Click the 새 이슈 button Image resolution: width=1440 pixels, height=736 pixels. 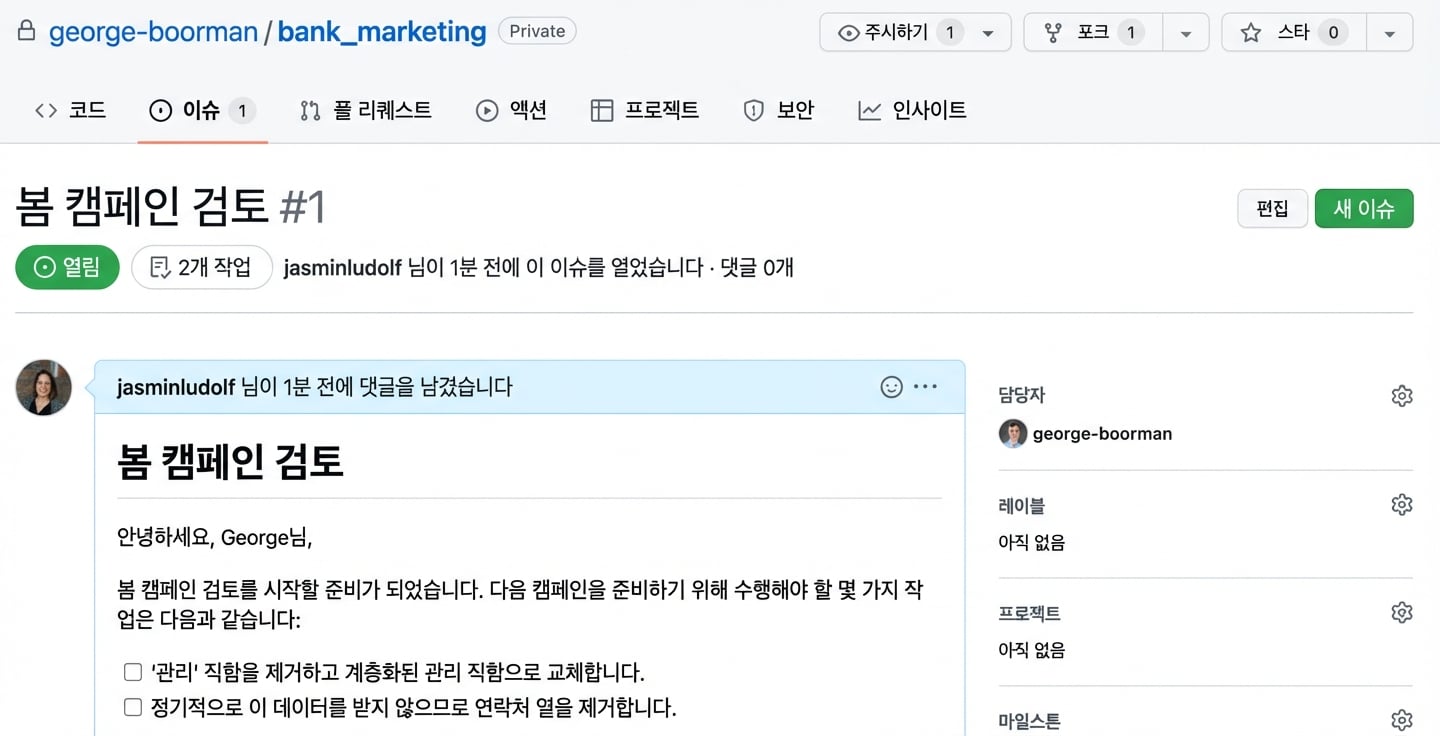[x=1364, y=208]
